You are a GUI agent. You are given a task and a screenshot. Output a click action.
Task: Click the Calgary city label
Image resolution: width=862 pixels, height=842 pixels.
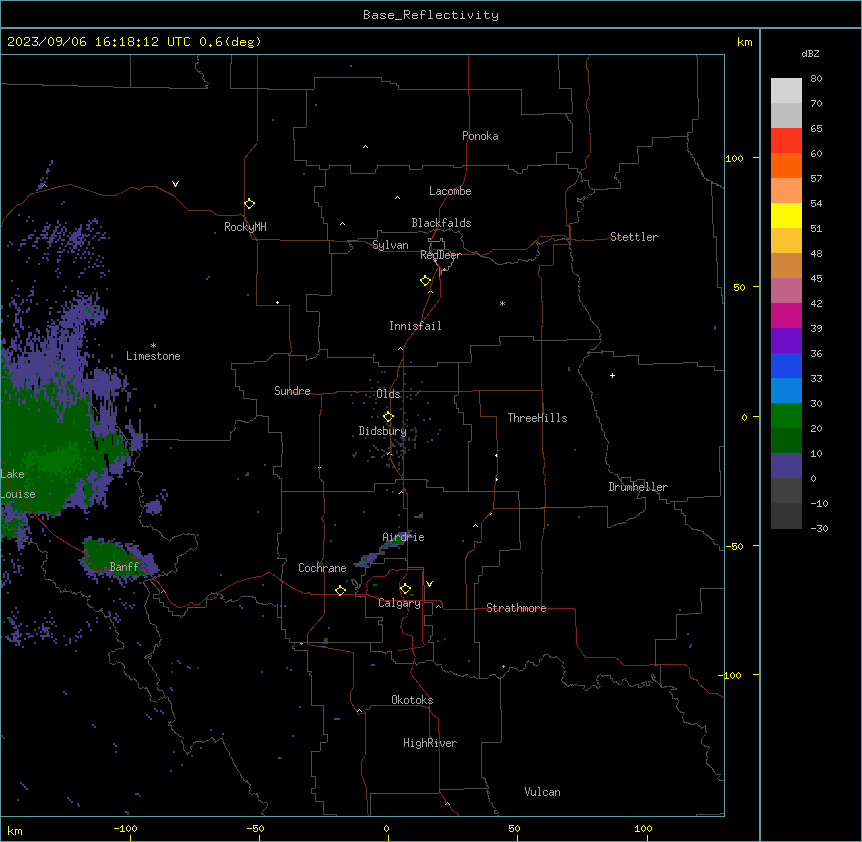point(400,603)
